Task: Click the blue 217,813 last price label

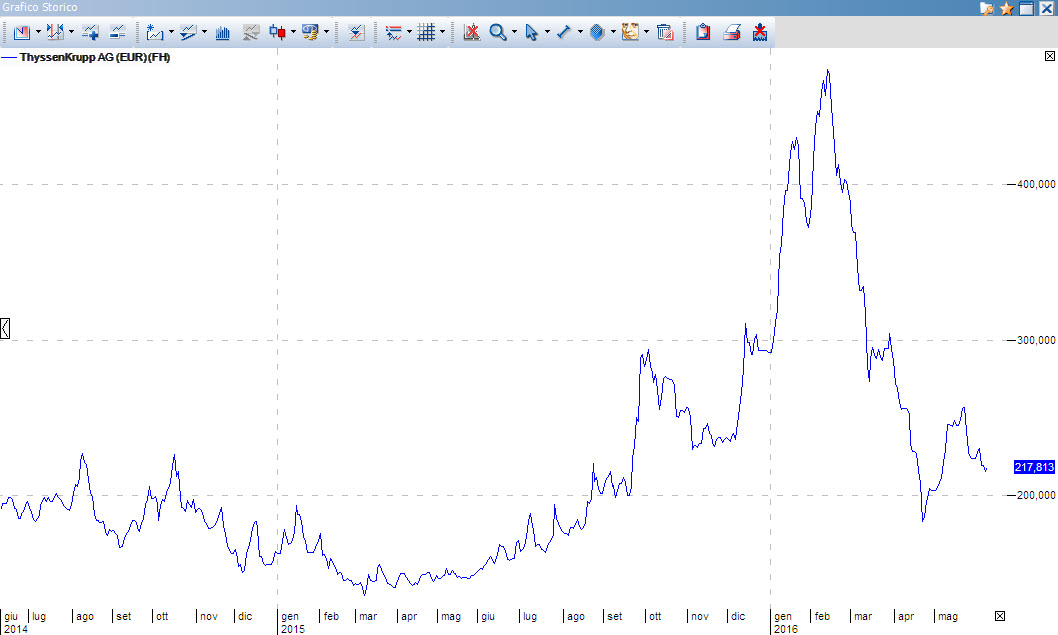Action: 1034,467
